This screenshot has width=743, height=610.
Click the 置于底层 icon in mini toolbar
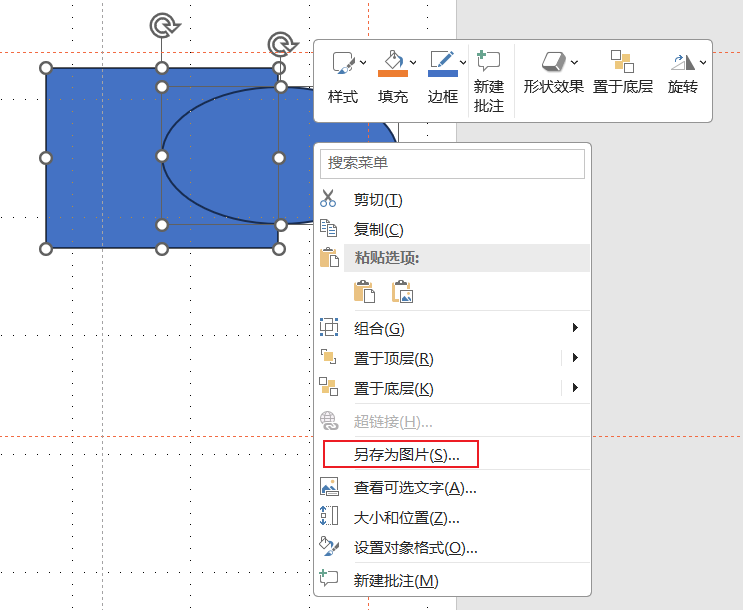(x=622, y=62)
